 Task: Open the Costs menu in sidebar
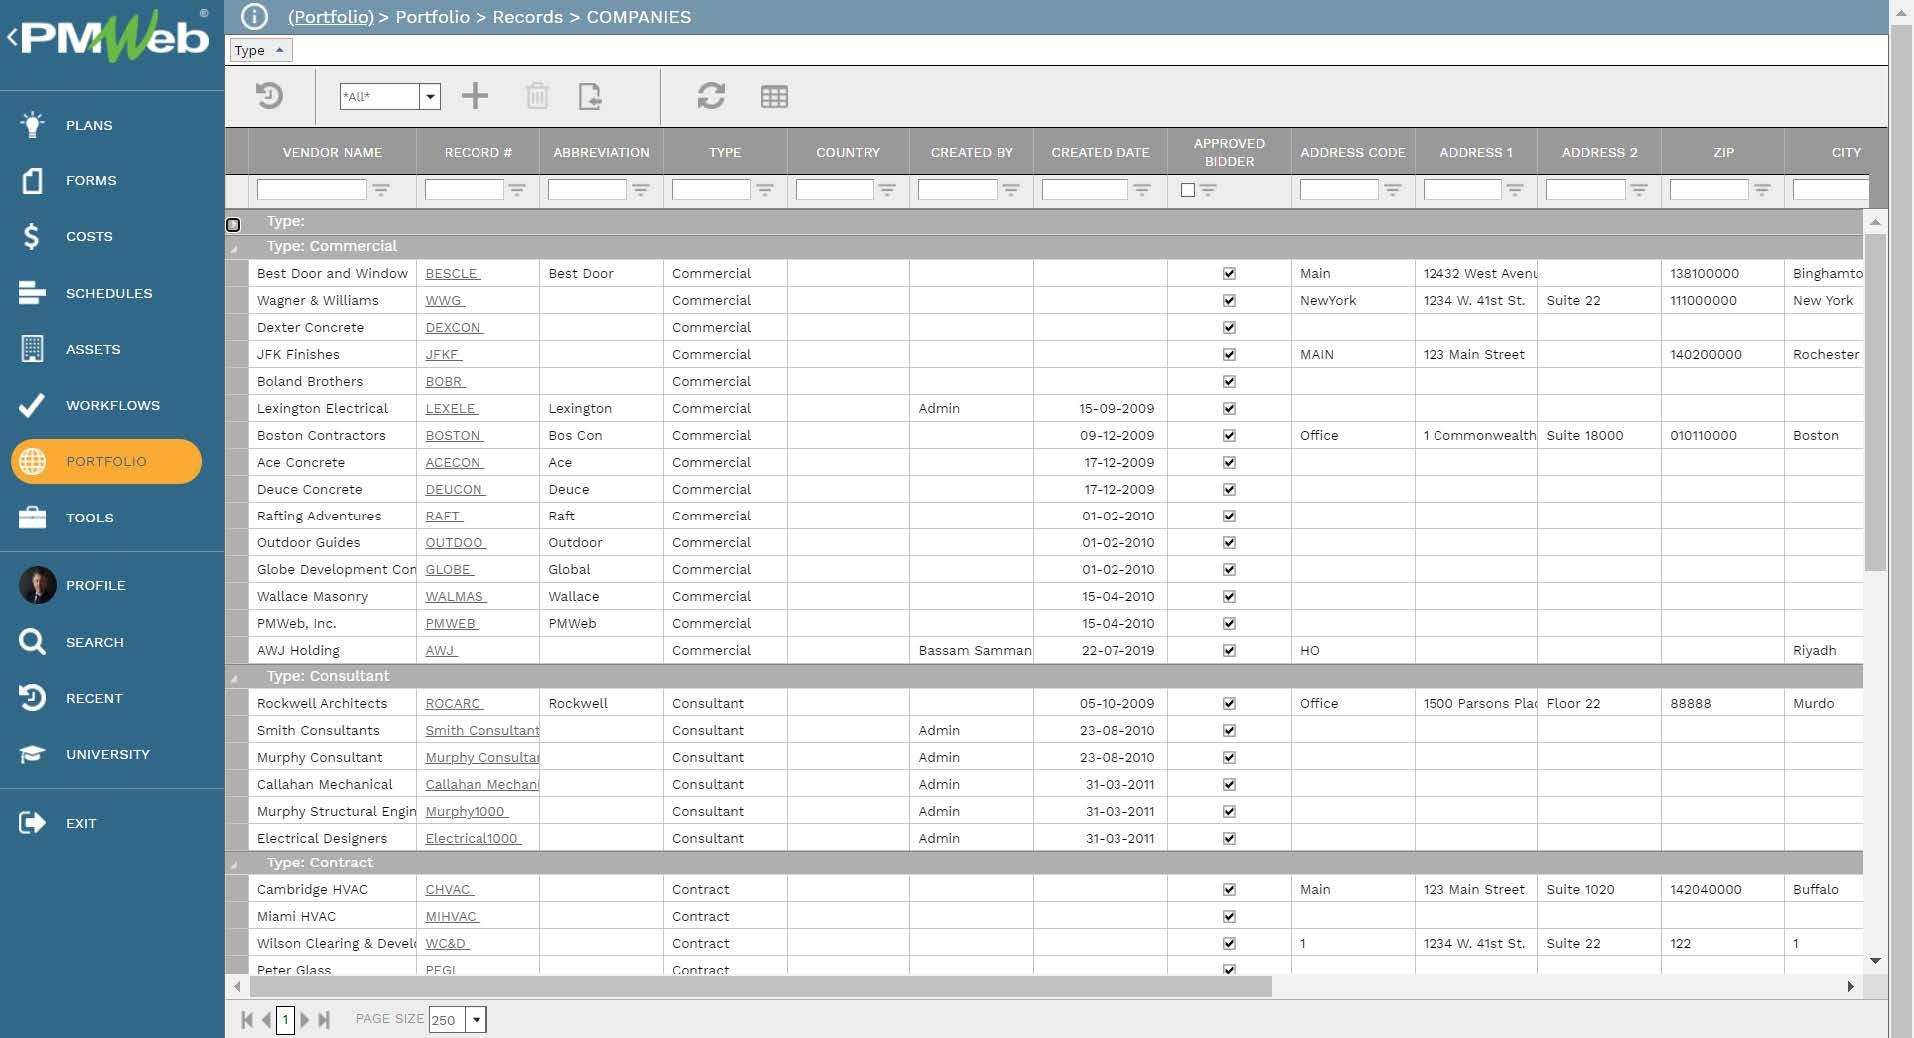click(x=89, y=237)
